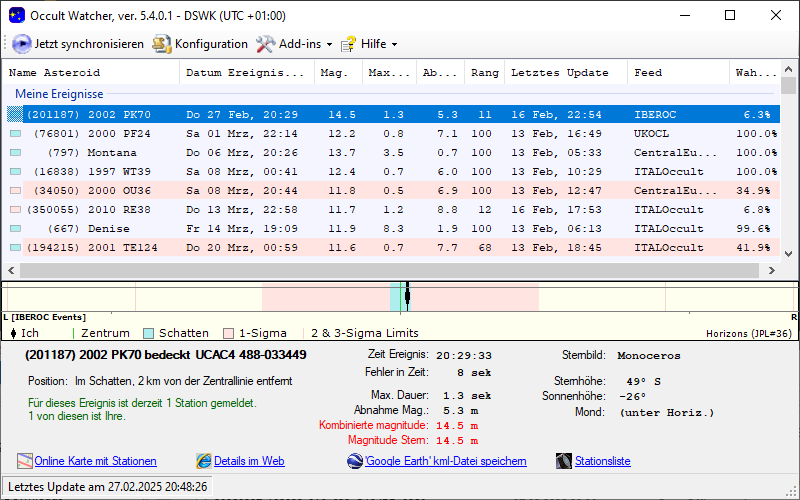Click the Google Earth globe icon

(x=355, y=461)
